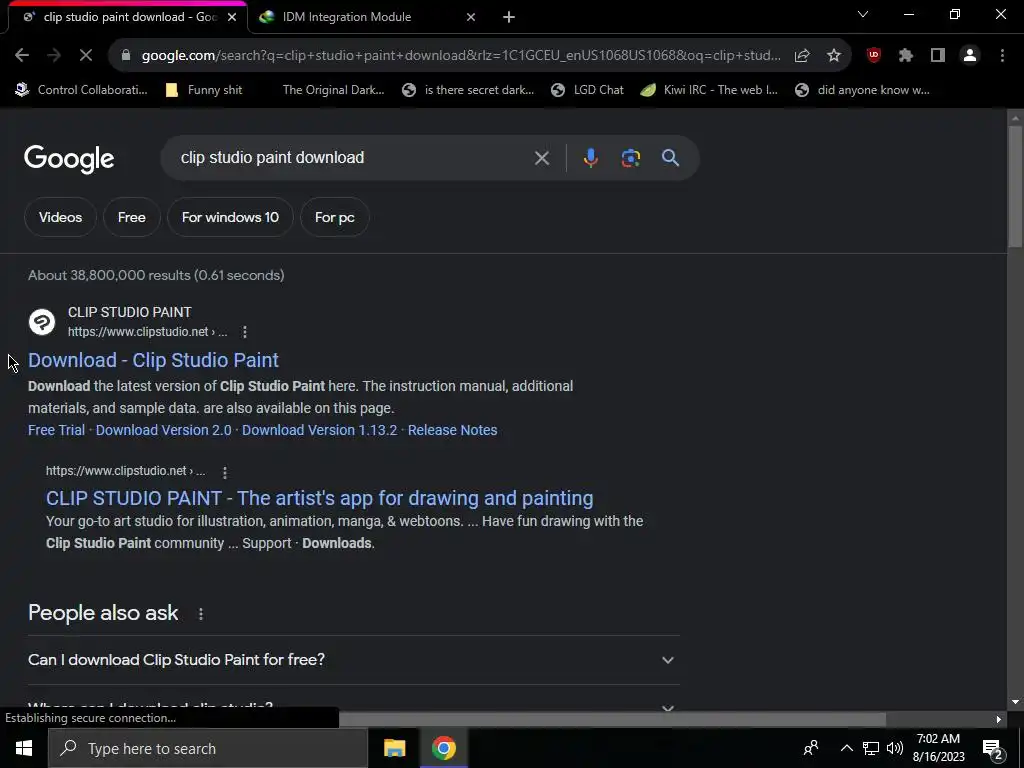Open the Free Trial sitelink
This screenshot has height=768, width=1024.
56,430
